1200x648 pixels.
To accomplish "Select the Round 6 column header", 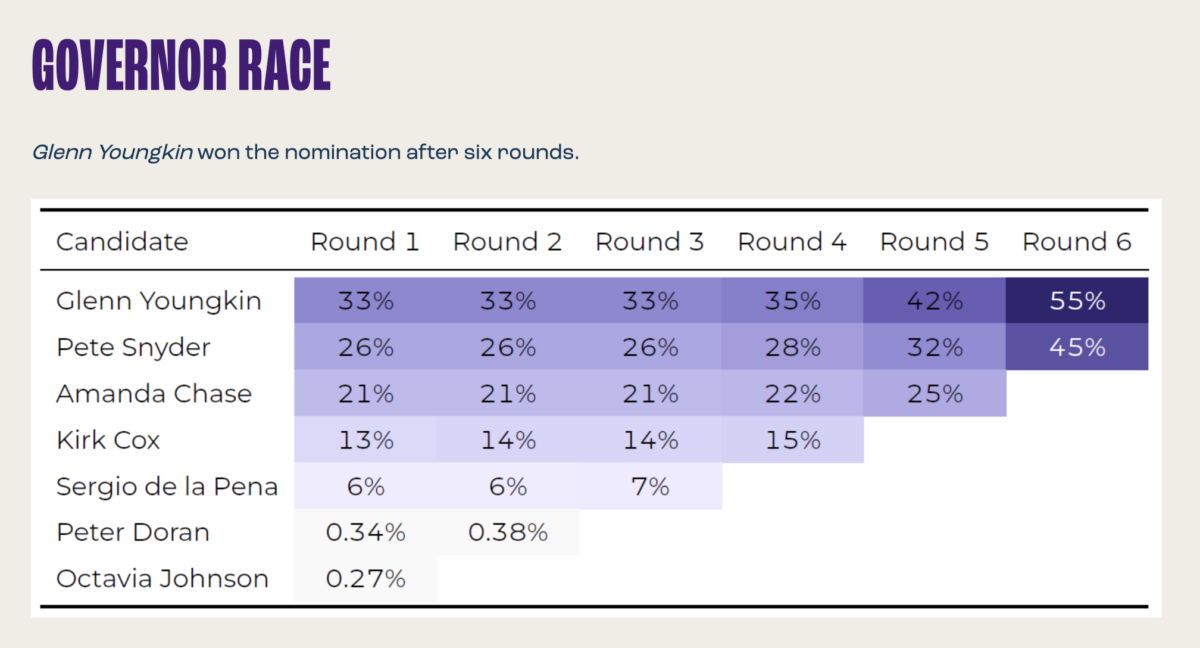I will point(1077,242).
